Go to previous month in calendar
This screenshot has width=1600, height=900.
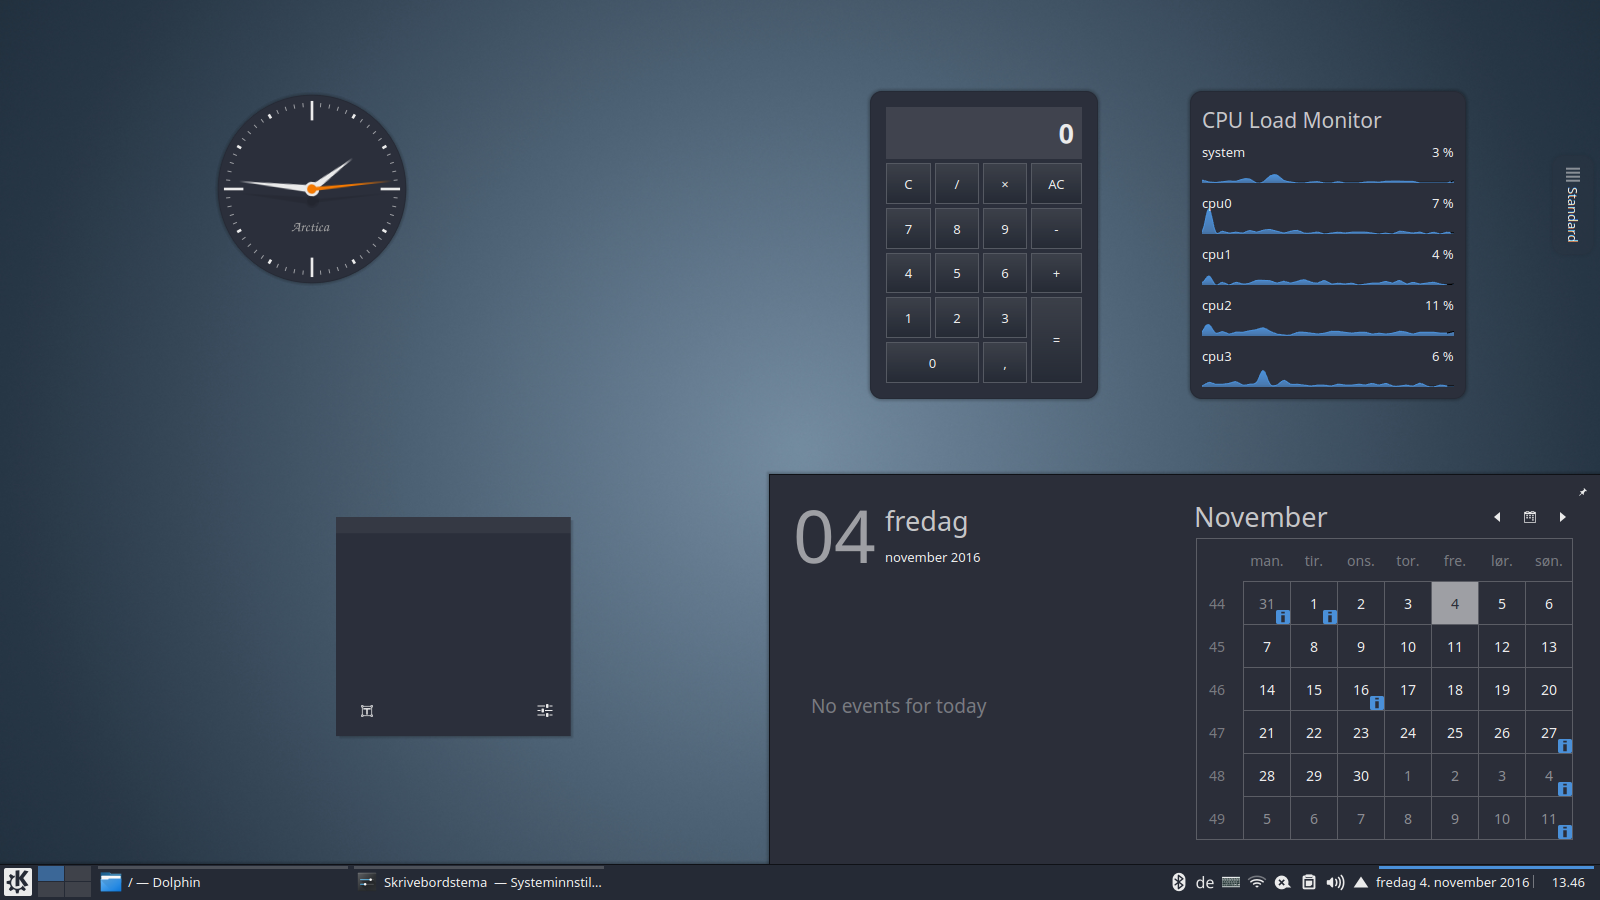pyautogui.click(x=1497, y=517)
